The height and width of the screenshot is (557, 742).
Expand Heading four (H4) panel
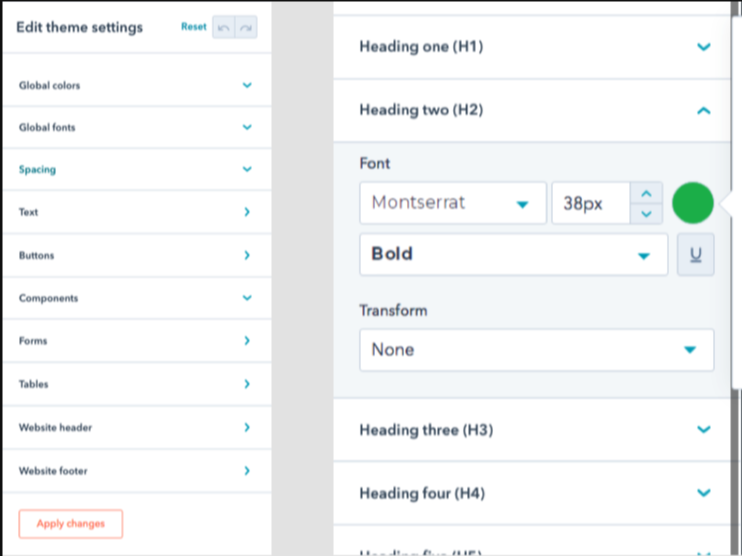tap(532, 493)
